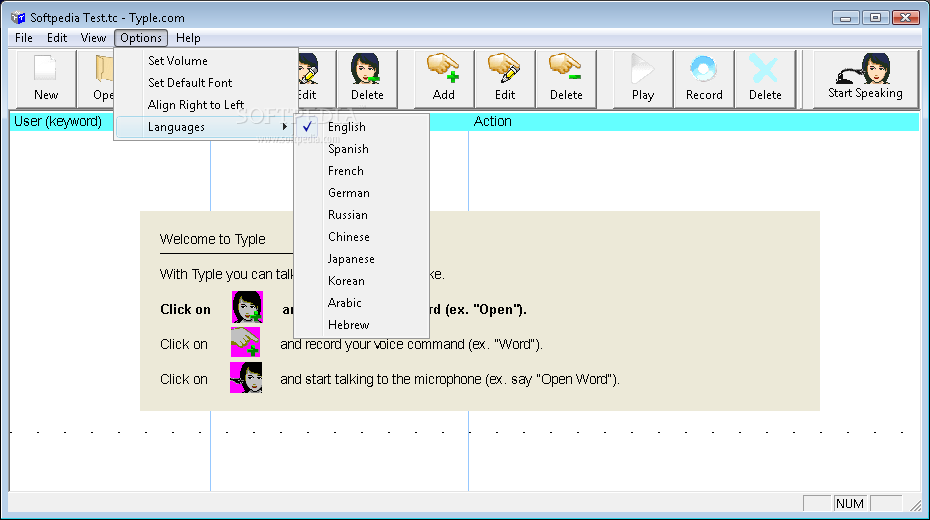The image size is (930, 520).
Task: Select the checked English language
Action: pos(361,127)
